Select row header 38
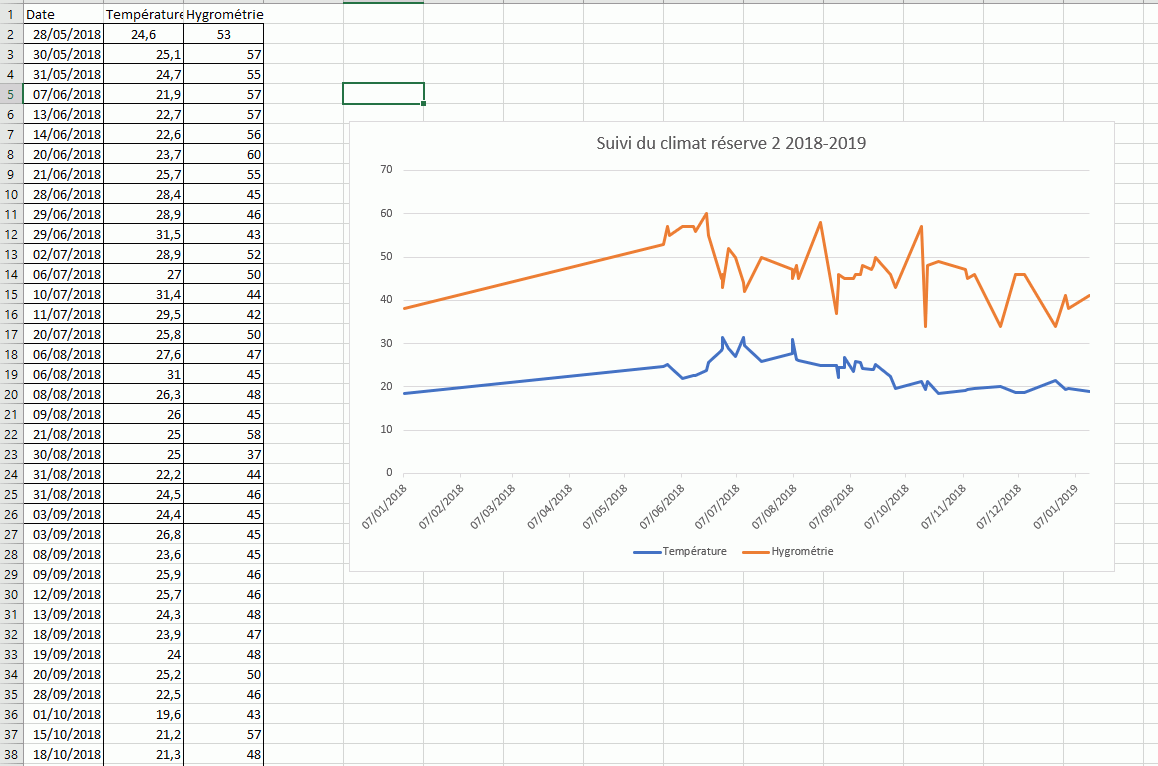Screen dimensions: 1158x766 (x=11, y=754)
